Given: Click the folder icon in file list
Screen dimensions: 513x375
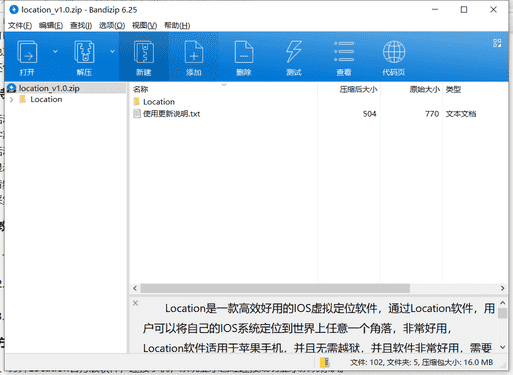Looking at the screenshot, I should tap(137, 101).
